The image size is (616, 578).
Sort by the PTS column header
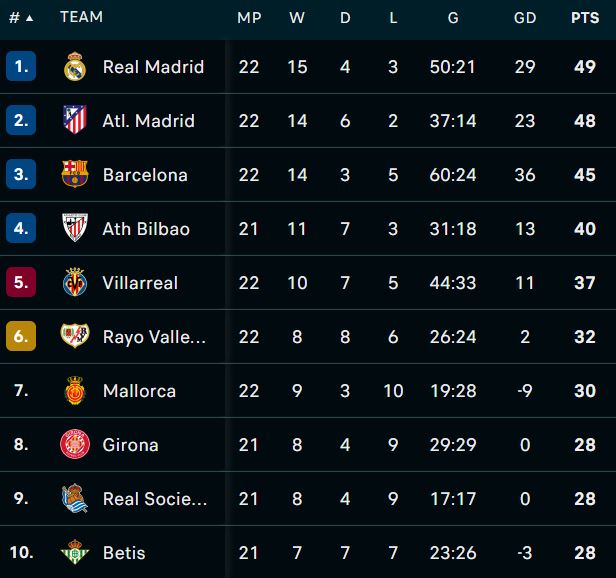(585, 18)
